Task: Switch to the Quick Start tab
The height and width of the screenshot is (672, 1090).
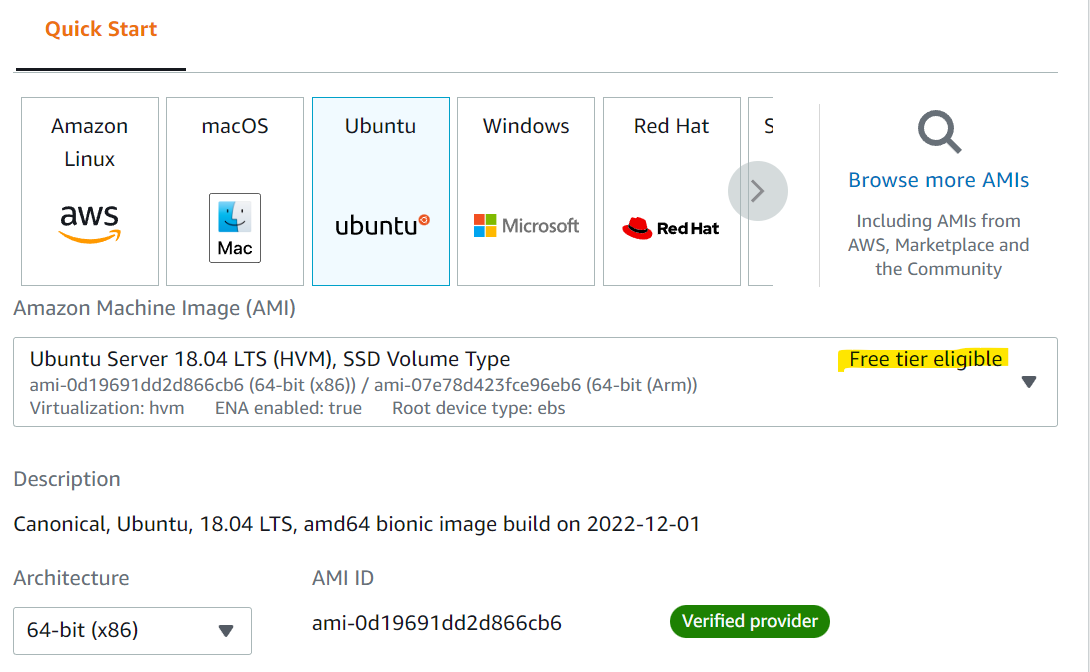Action: click(101, 29)
